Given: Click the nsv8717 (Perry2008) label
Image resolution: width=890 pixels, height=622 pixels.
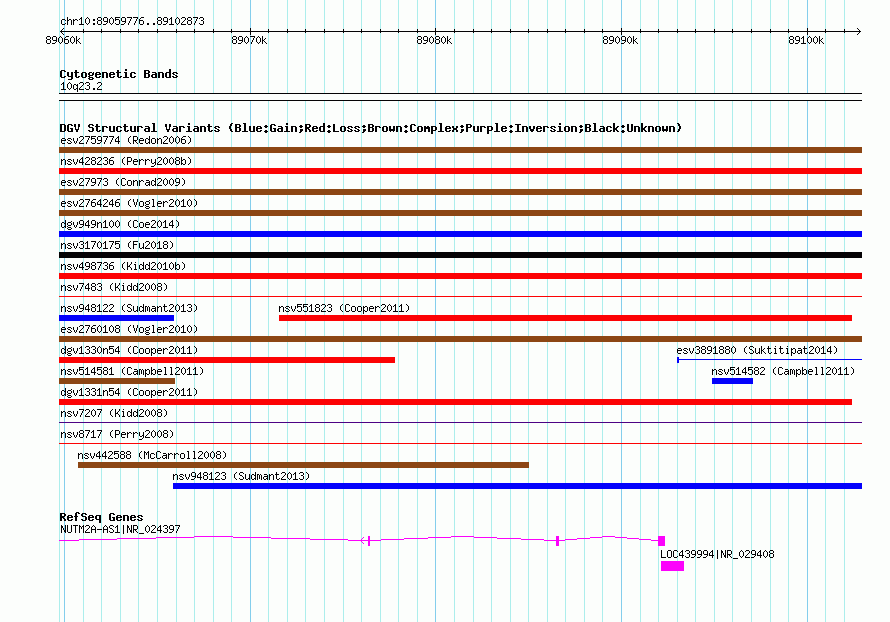Looking at the screenshot, I should pyautogui.click(x=117, y=434).
